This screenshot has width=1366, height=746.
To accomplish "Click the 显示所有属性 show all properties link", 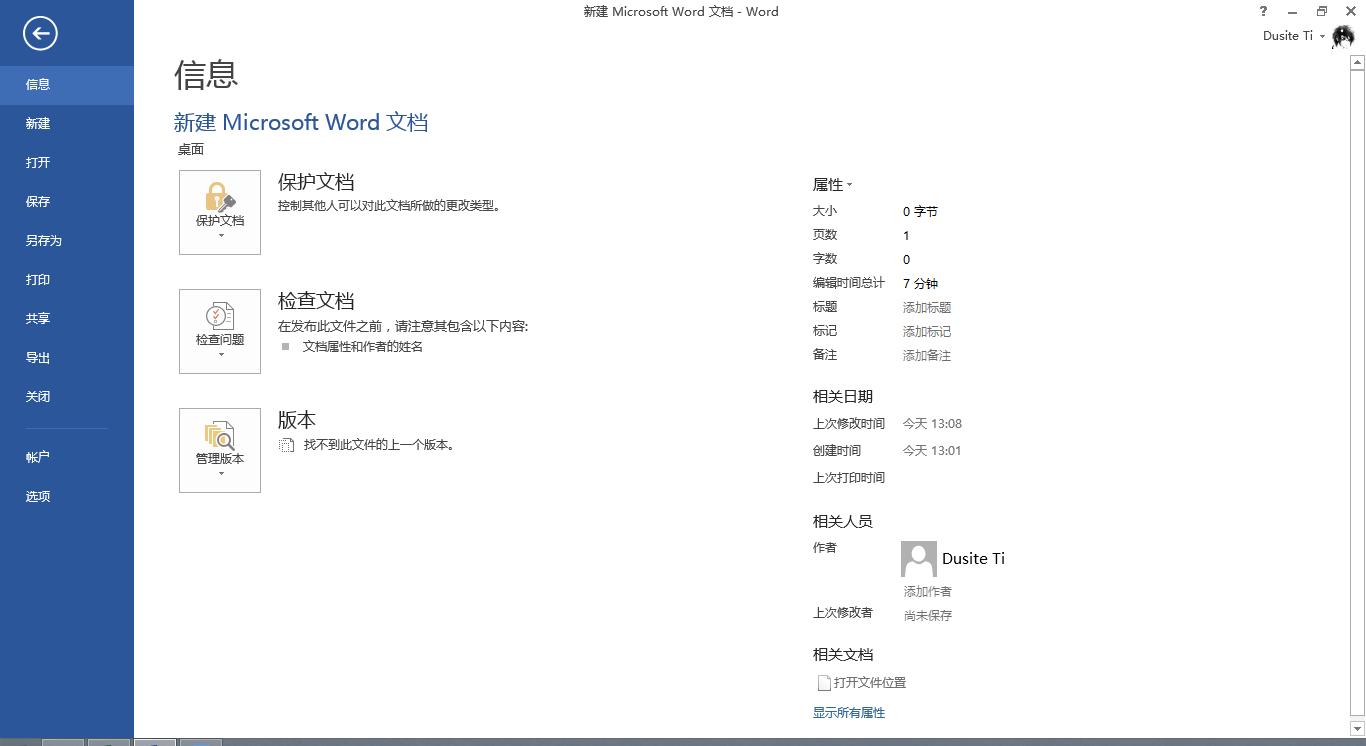I will [848, 712].
